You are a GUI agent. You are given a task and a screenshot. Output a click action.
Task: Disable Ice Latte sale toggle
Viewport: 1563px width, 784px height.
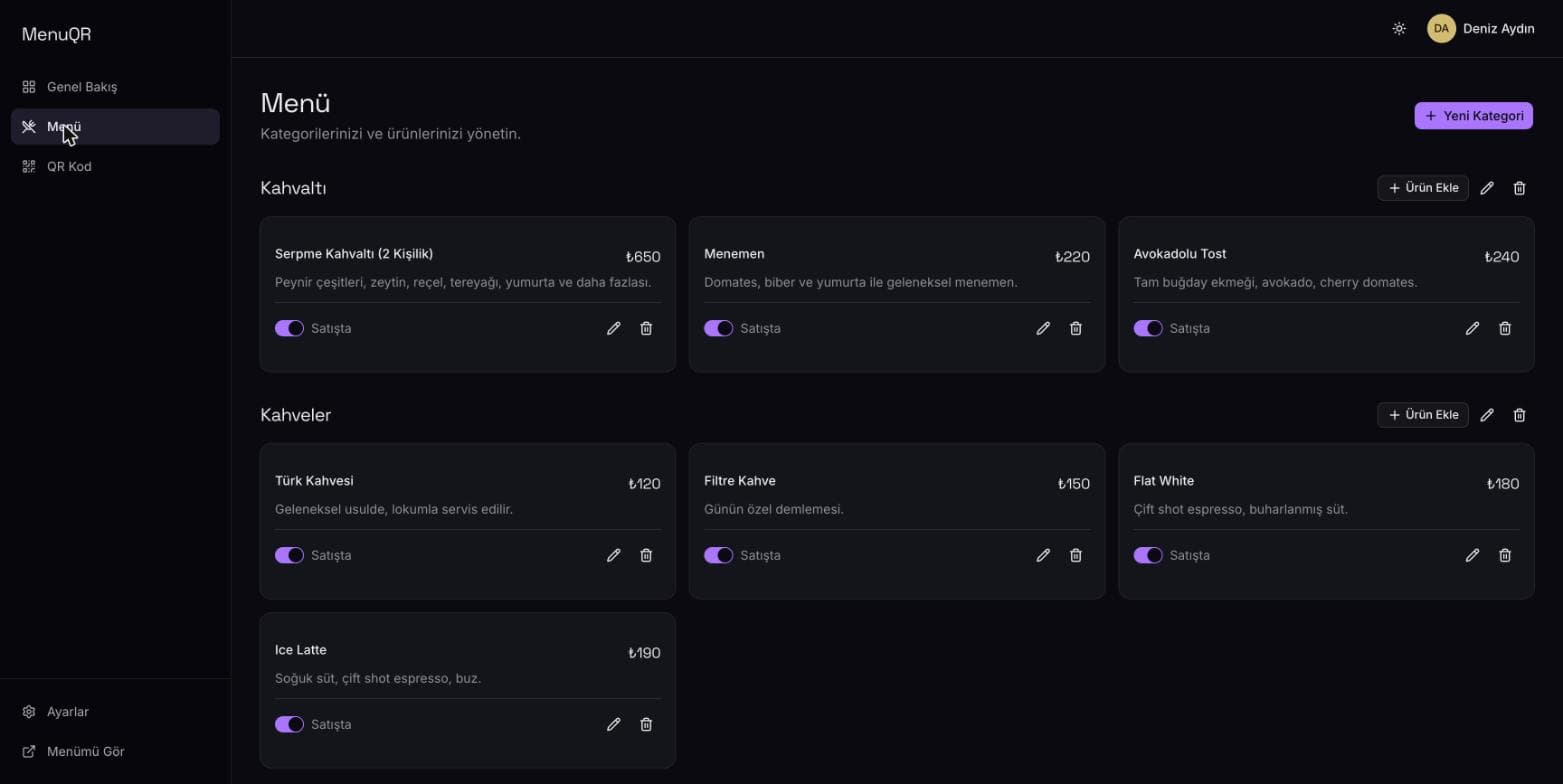pyautogui.click(x=289, y=724)
